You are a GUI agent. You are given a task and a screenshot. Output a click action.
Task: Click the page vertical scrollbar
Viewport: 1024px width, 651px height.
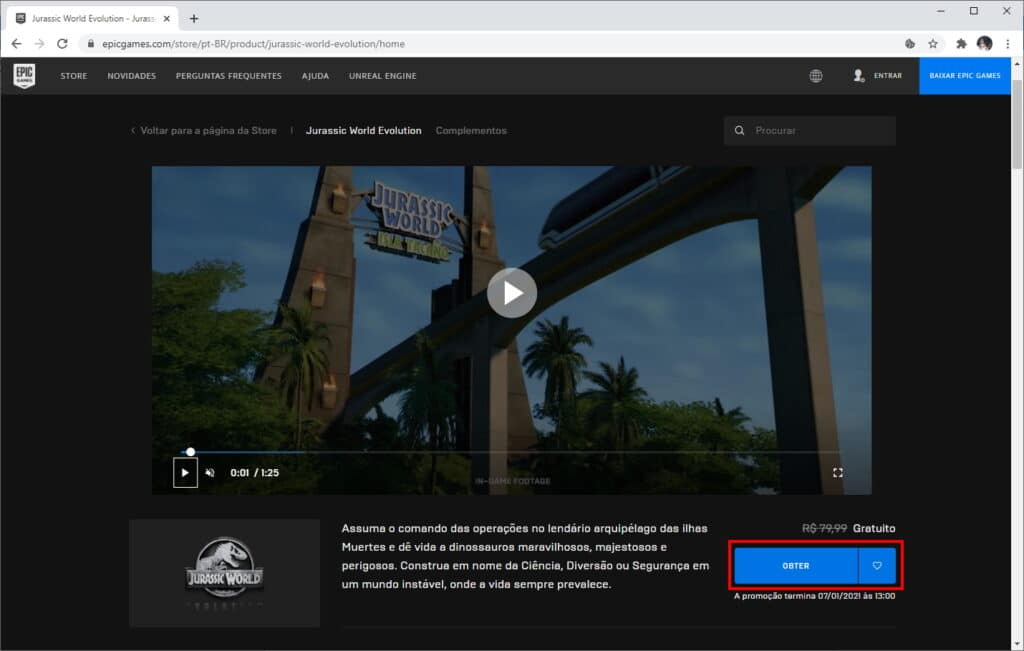(1017, 125)
